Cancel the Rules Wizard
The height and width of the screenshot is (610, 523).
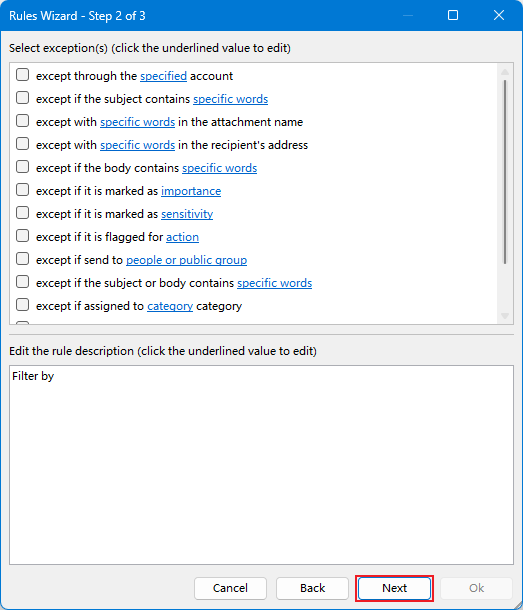(230, 588)
